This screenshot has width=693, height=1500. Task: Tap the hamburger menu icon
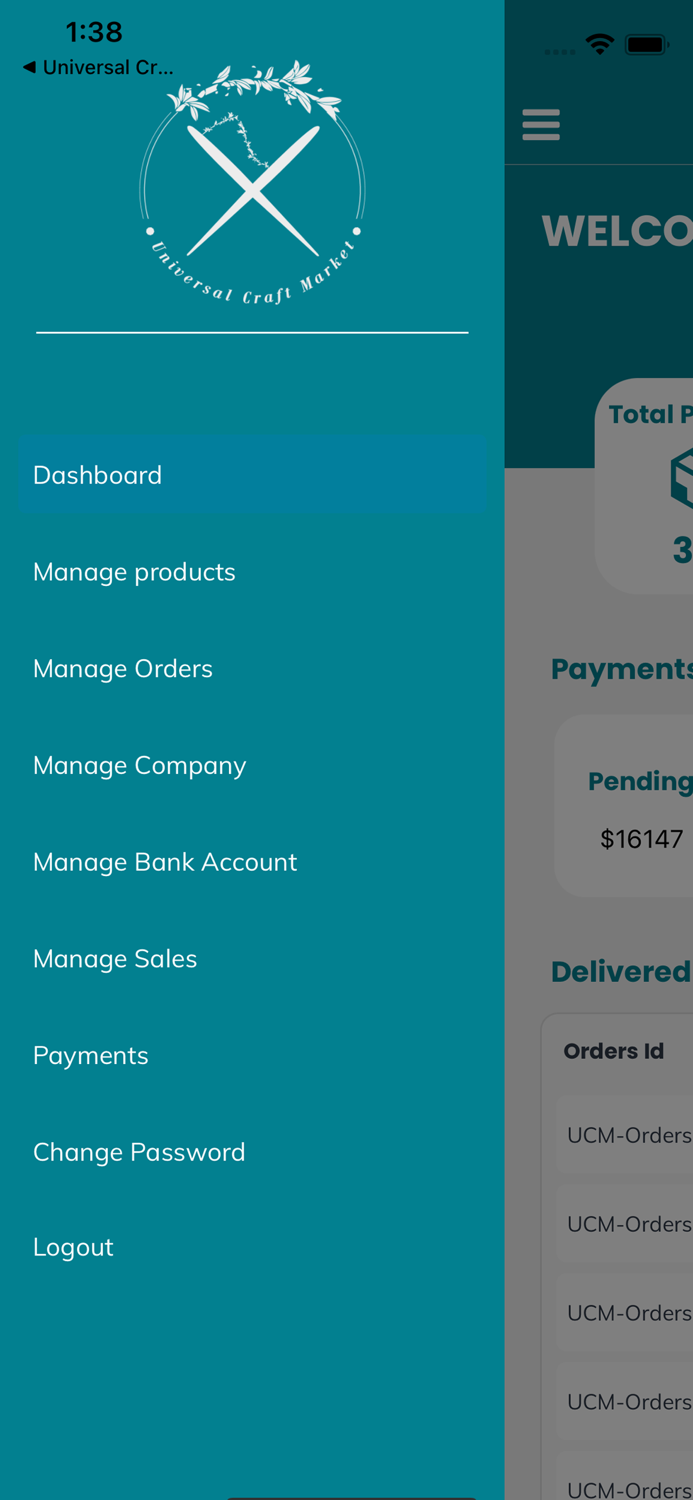(541, 125)
